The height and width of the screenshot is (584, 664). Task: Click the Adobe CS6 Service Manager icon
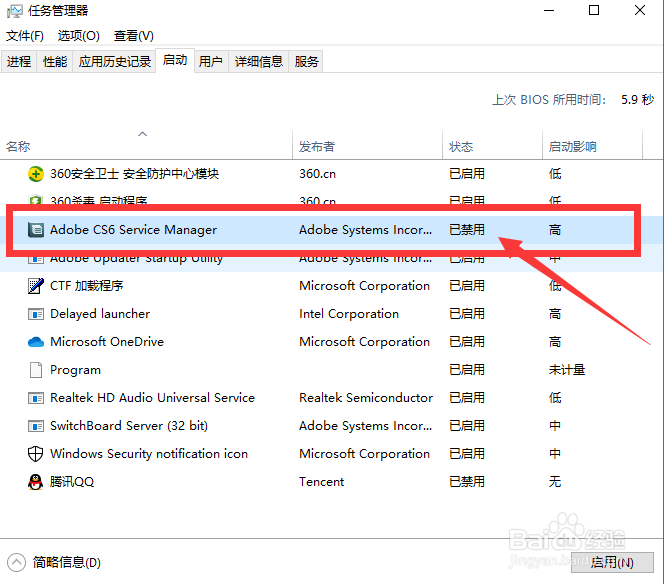pos(36,230)
